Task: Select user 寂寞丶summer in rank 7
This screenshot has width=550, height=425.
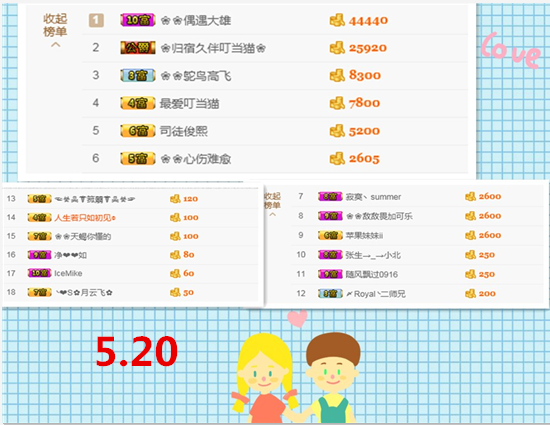Action: (x=373, y=197)
